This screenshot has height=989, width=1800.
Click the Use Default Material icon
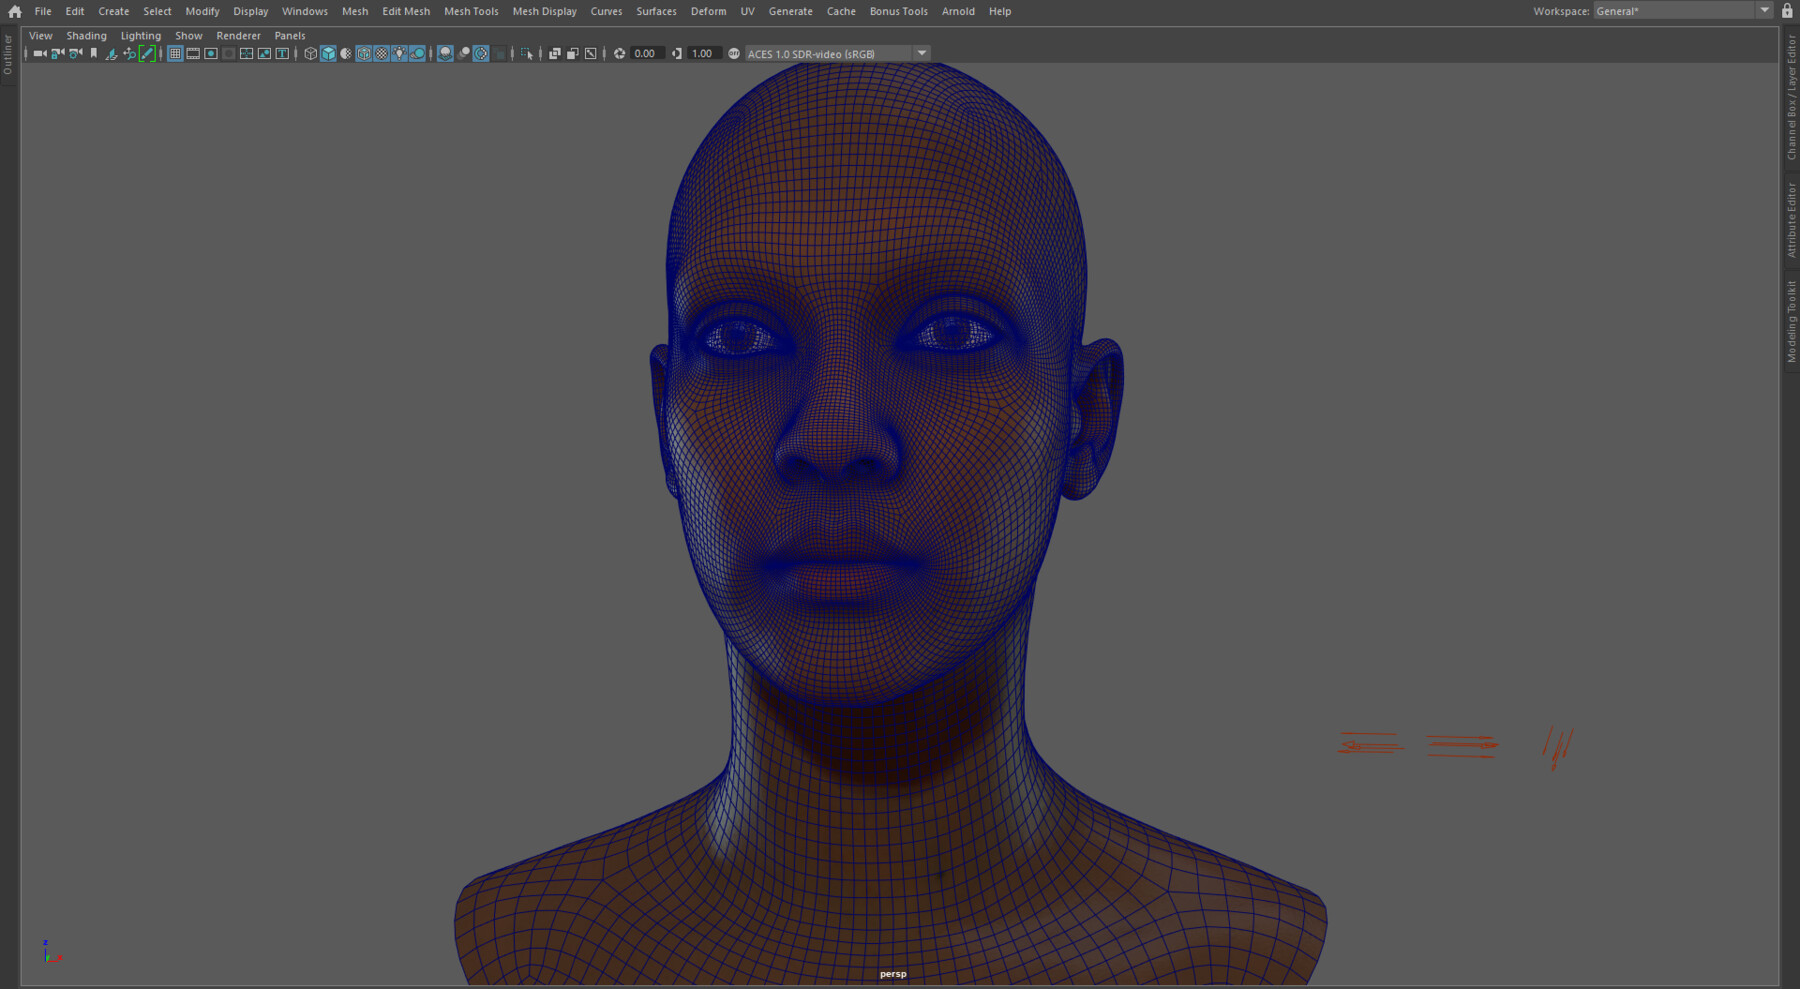[x=346, y=54]
